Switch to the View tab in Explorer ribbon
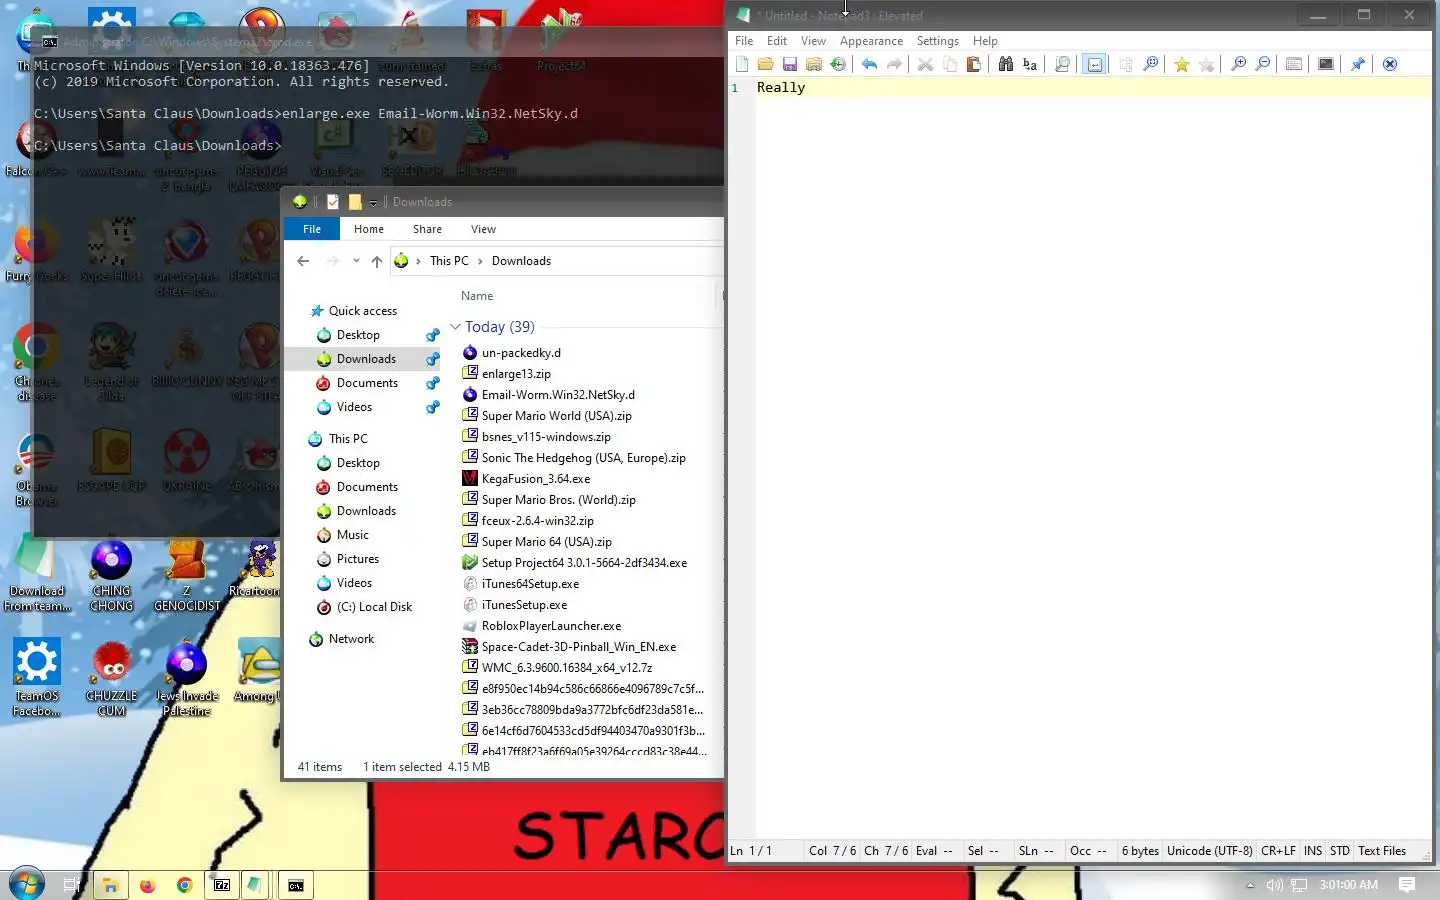The width and height of the screenshot is (1440, 900). pyautogui.click(x=483, y=229)
